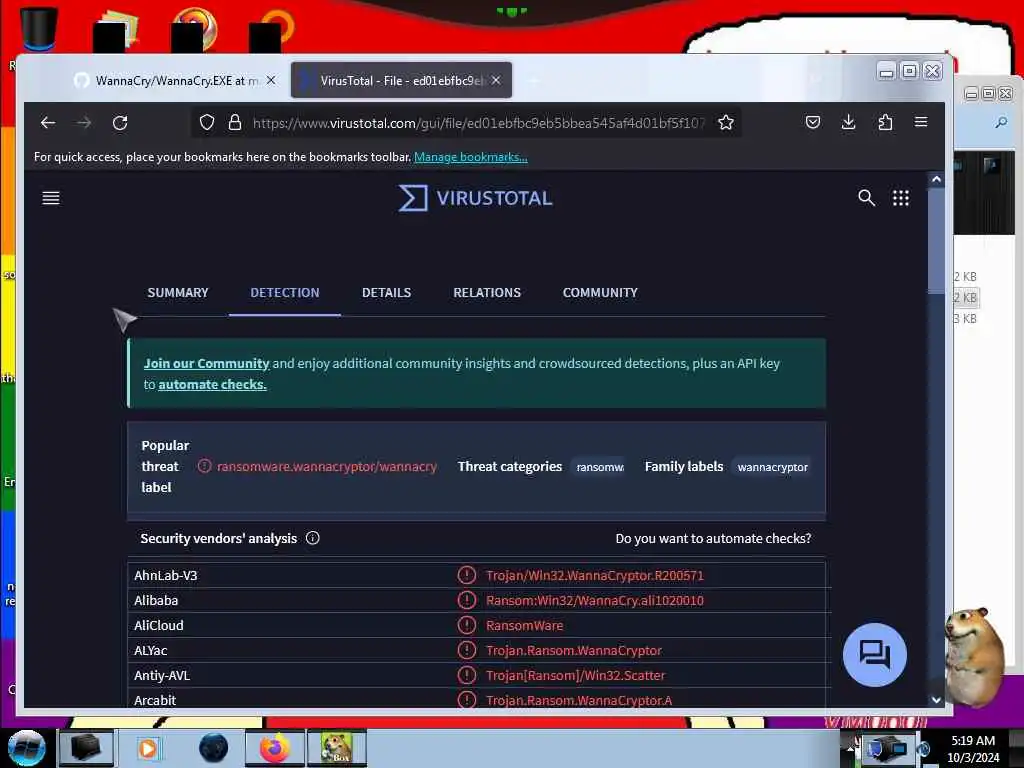Viewport: 1024px width, 768px height.
Task: Select the DETECTION tab
Action: pos(285,293)
